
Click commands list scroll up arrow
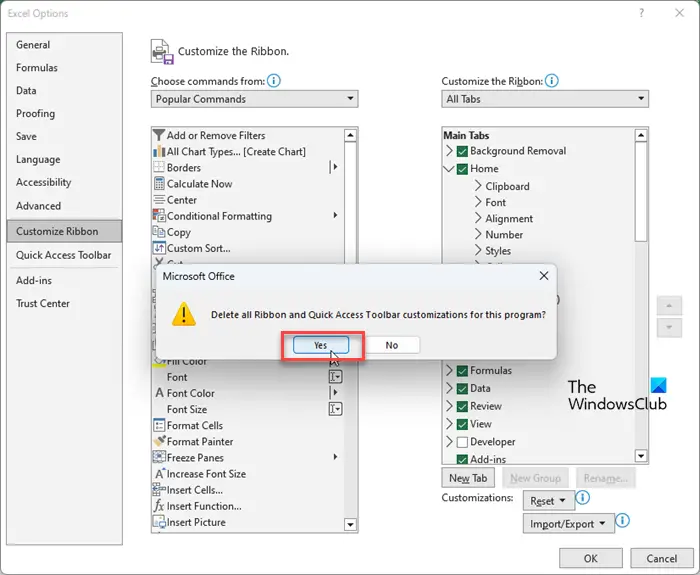tap(351, 135)
